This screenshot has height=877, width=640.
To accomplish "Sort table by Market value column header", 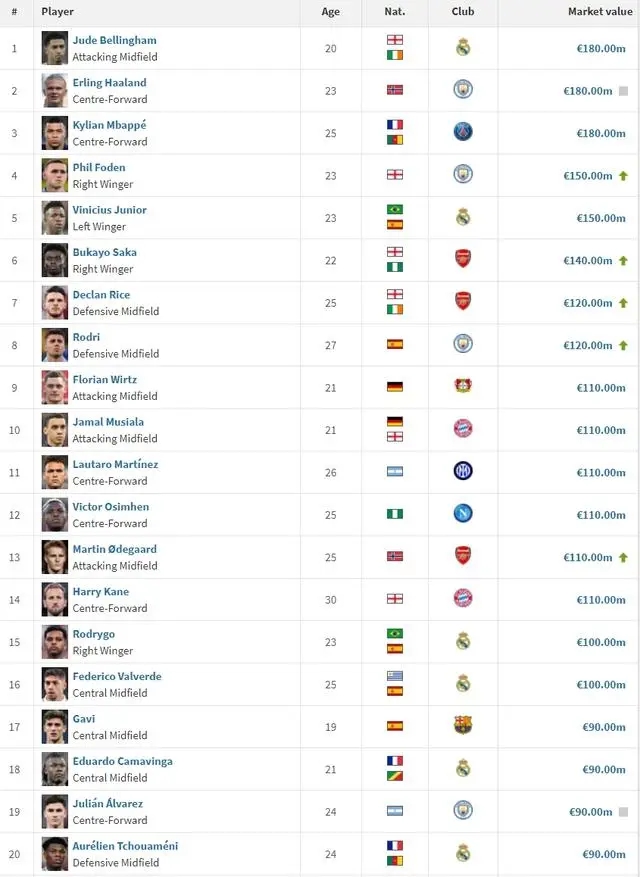I will tap(599, 12).
